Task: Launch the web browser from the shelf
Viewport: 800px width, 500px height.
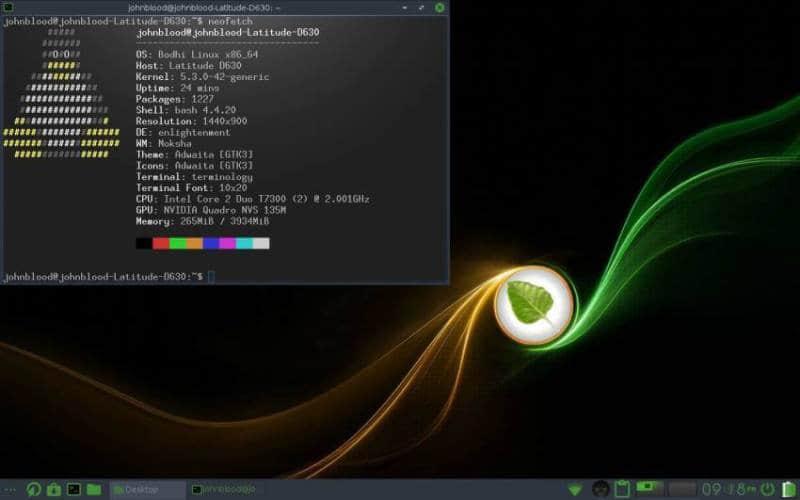Action: (33, 489)
